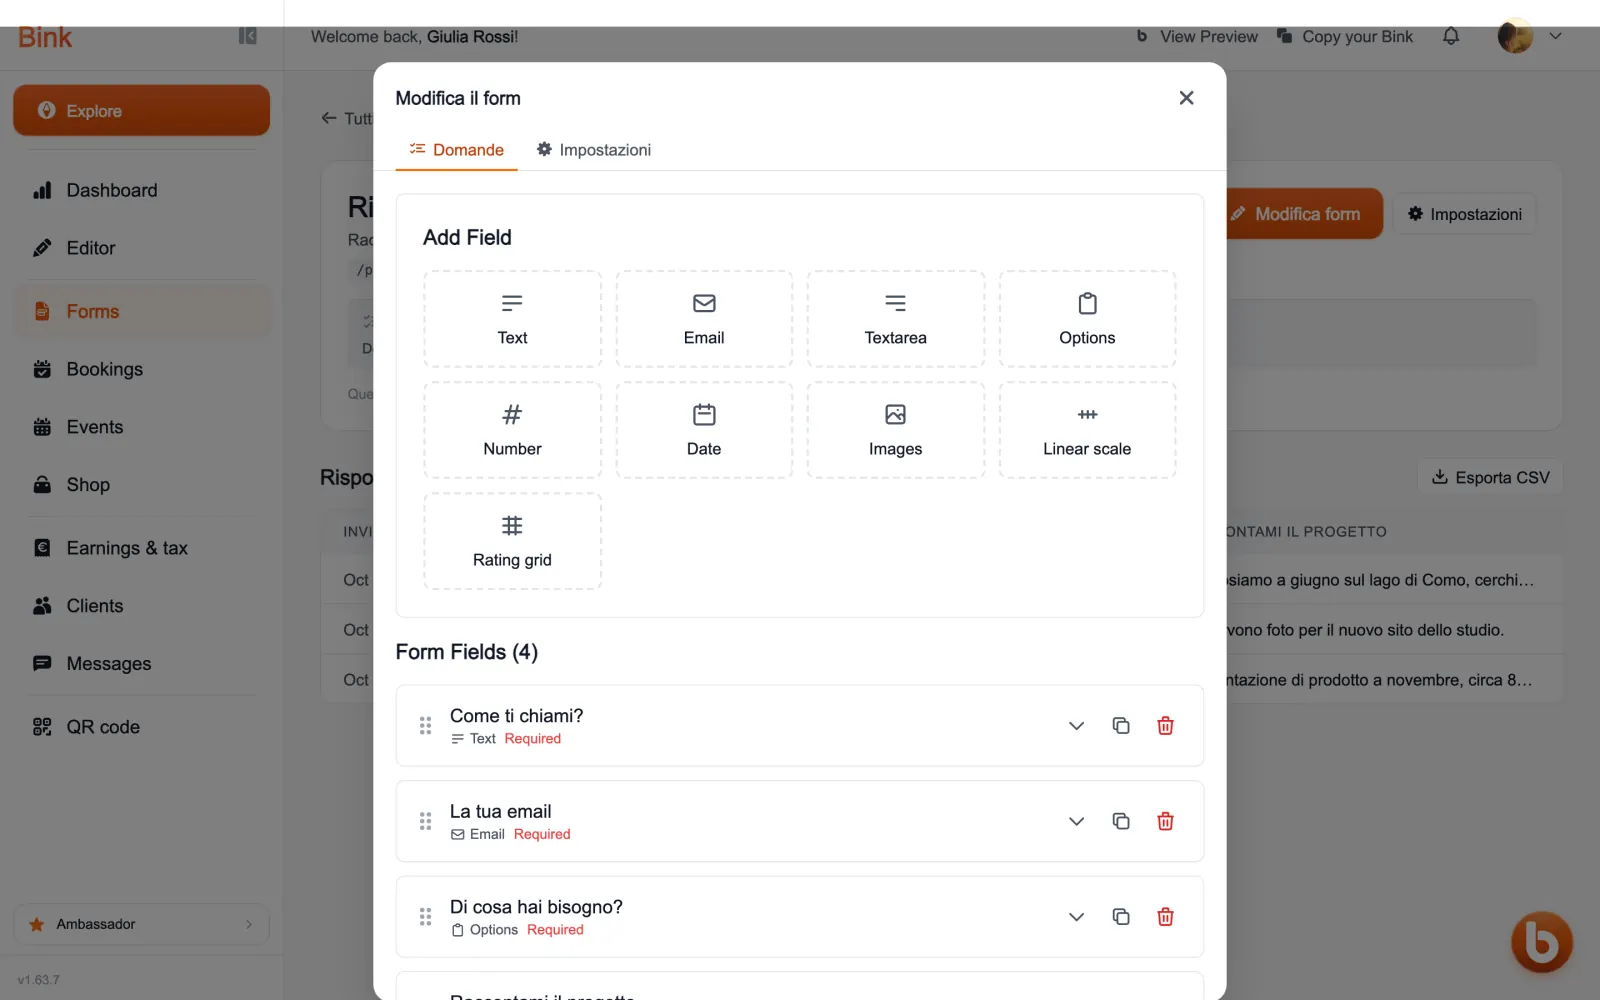Add a Linear scale field

coord(1087,430)
